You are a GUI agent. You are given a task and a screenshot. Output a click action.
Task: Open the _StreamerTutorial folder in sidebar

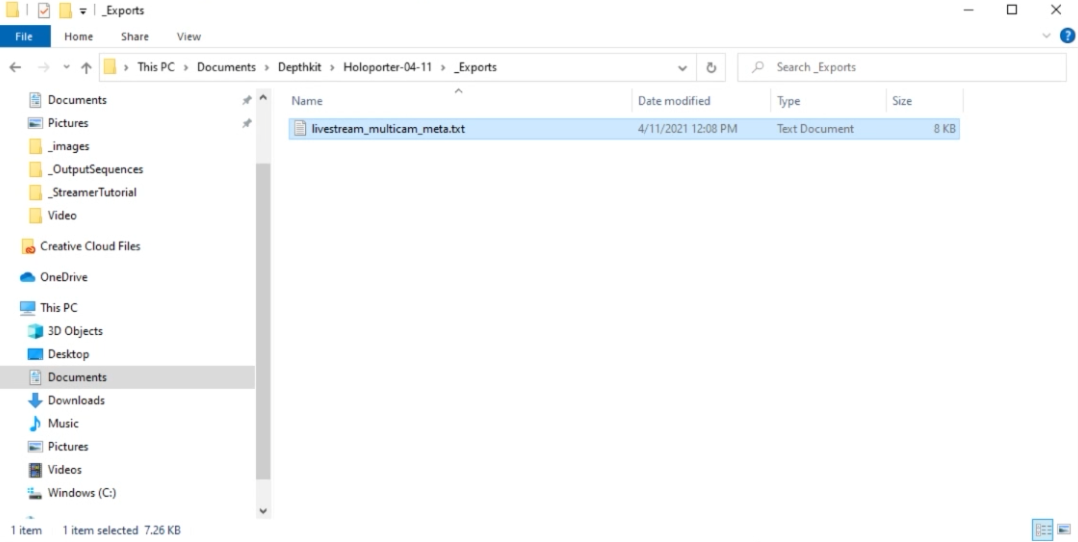point(94,193)
